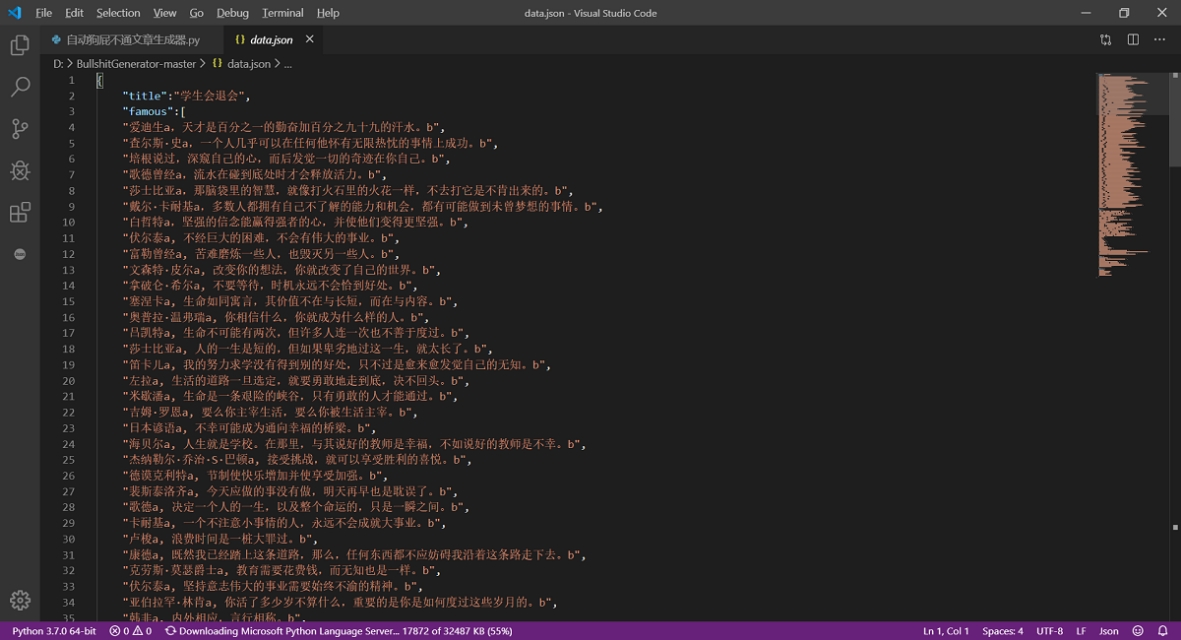Open the Extensions view
Screen dimensions: 1181x640
[x=20, y=212]
